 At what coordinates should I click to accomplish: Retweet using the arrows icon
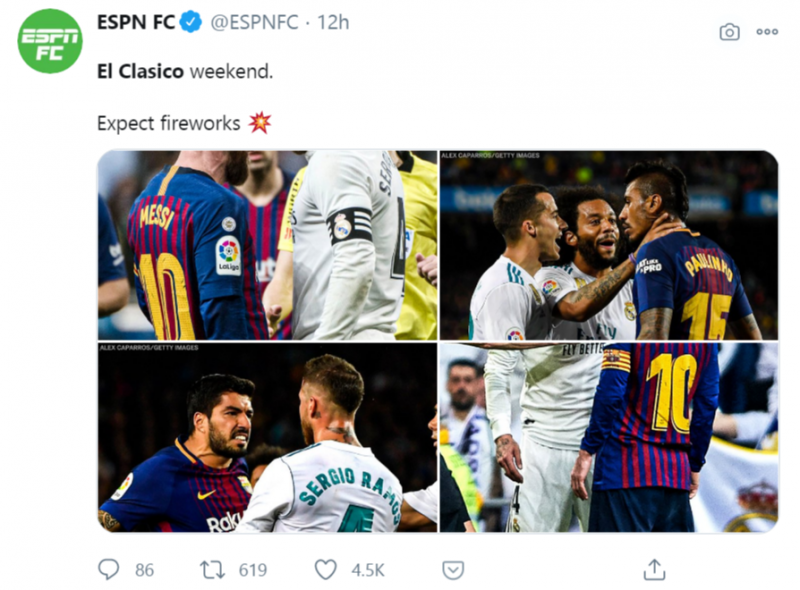tap(213, 569)
